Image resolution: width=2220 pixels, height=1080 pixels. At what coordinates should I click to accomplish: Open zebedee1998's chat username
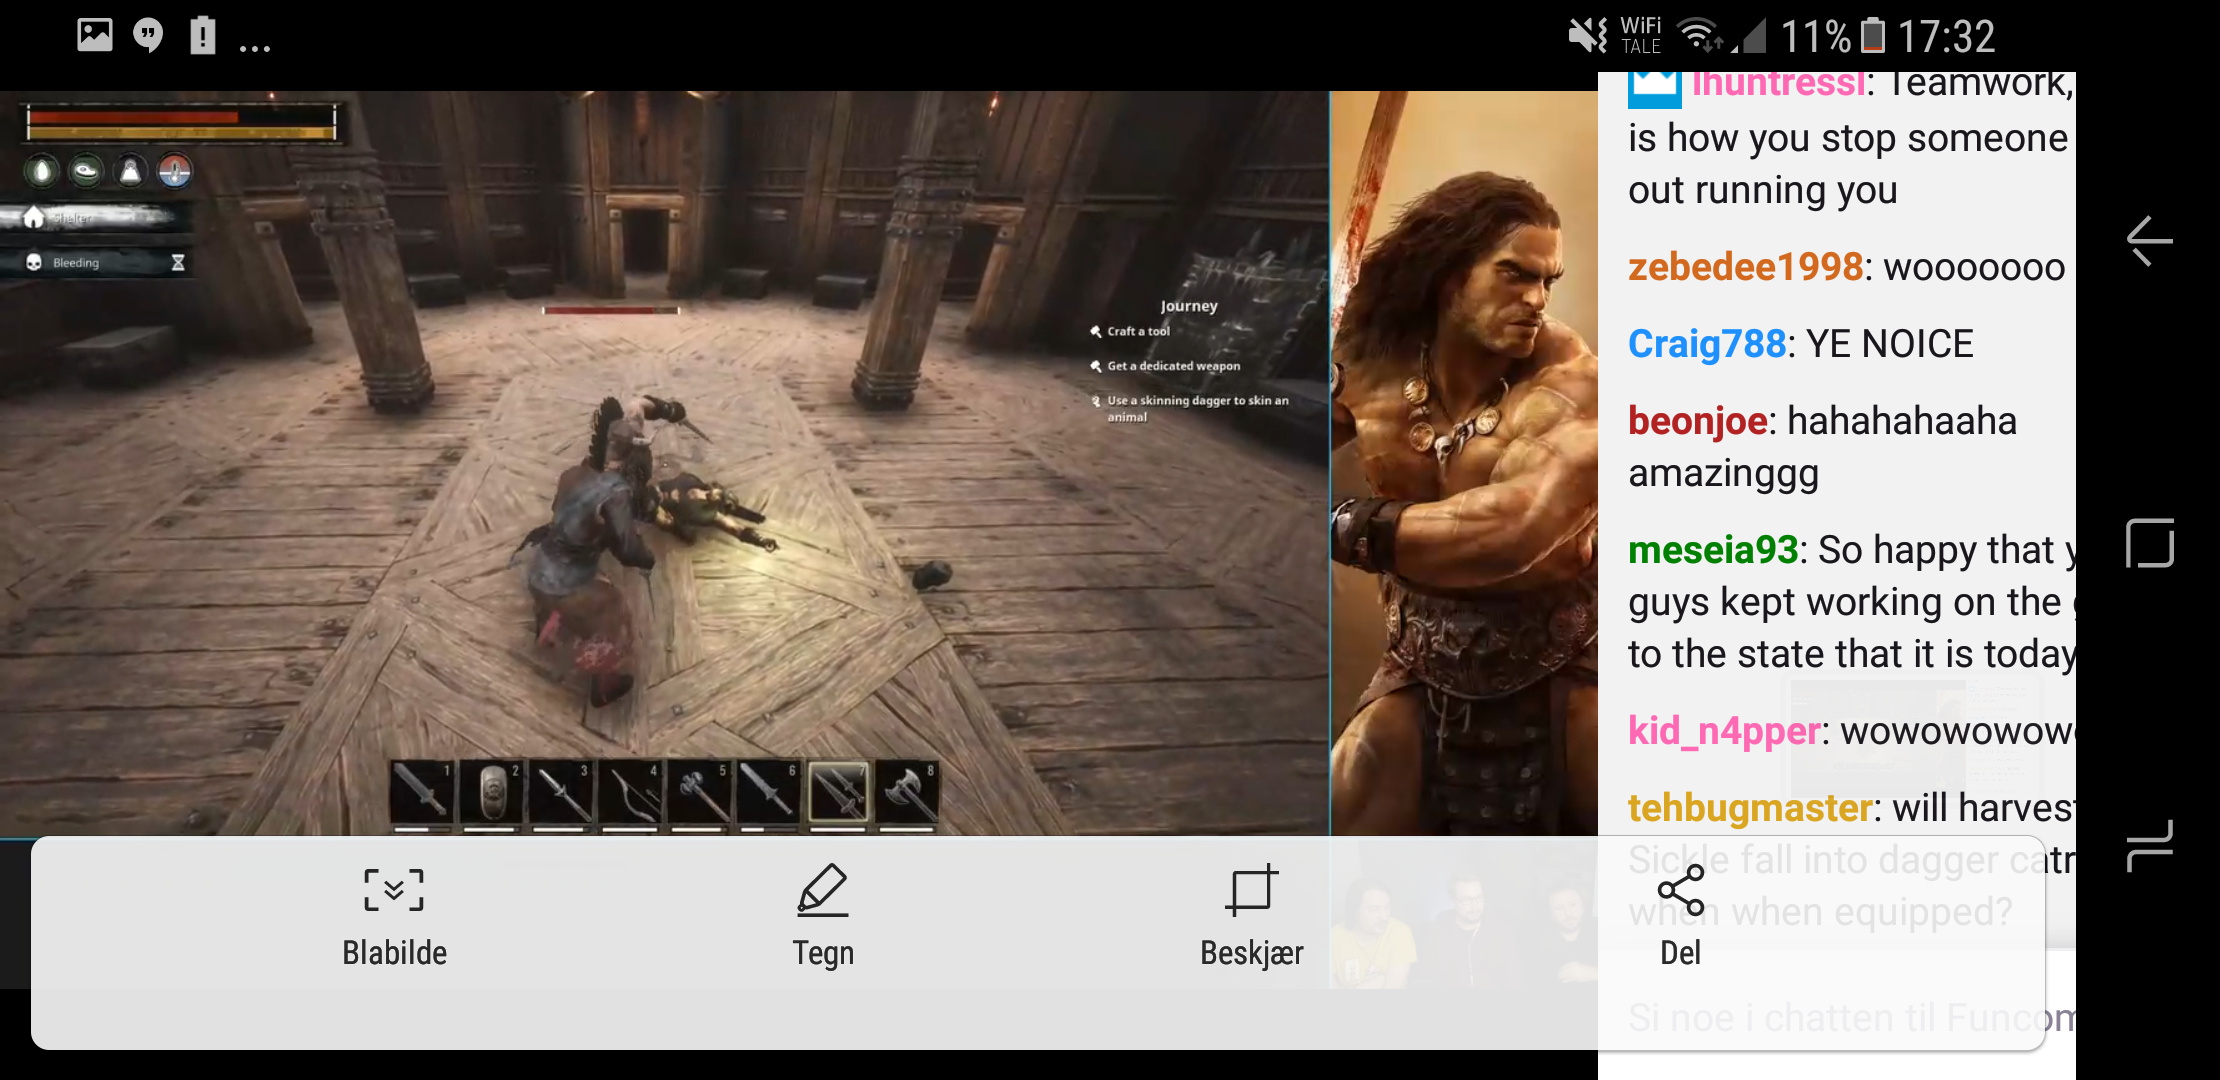click(x=1745, y=267)
